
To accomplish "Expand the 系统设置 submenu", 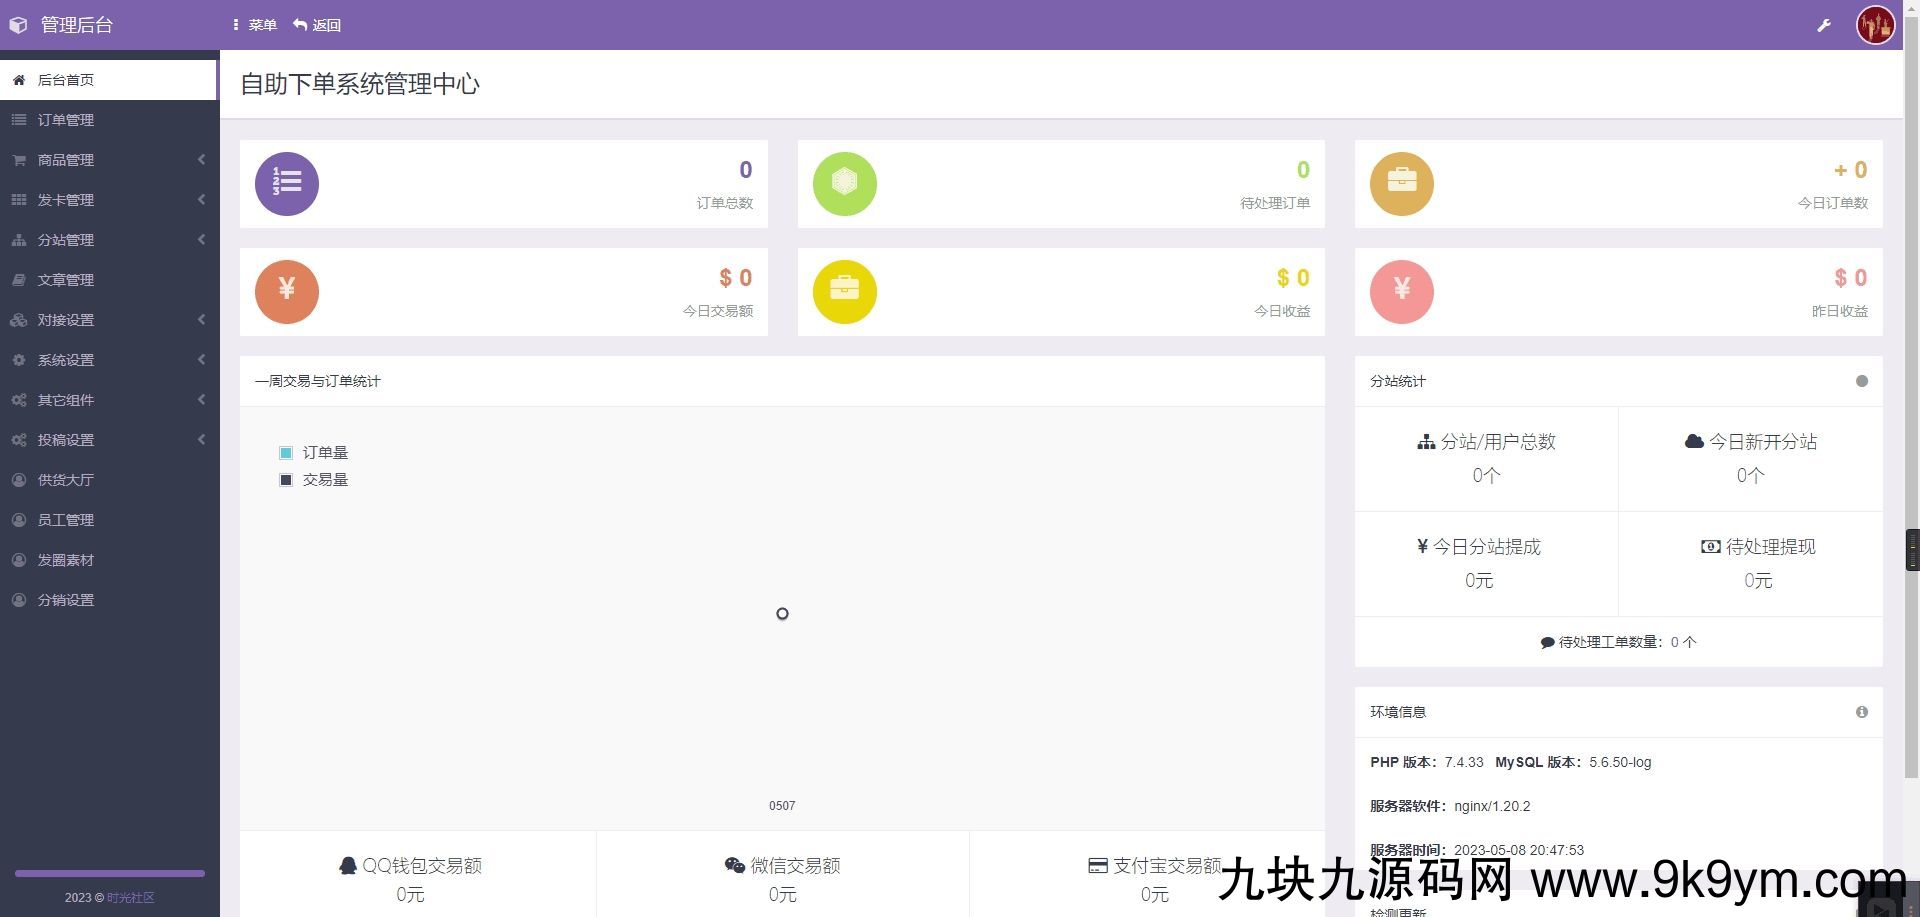I will click(x=66, y=359).
